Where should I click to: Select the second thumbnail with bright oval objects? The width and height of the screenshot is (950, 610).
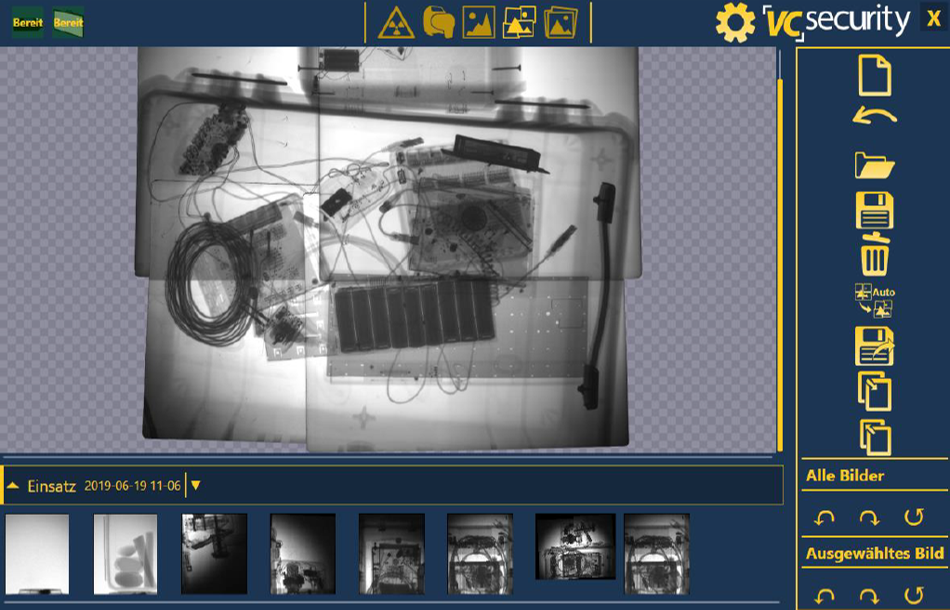tap(125, 554)
